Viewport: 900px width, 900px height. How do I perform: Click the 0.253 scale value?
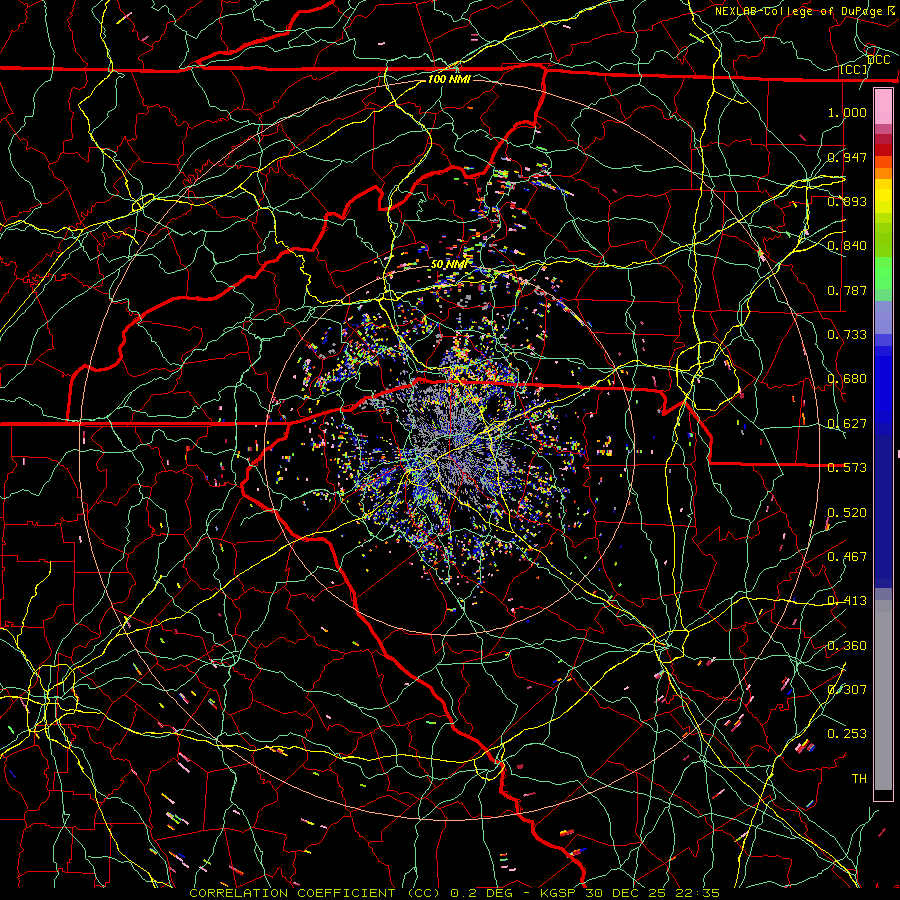tap(847, 734)
